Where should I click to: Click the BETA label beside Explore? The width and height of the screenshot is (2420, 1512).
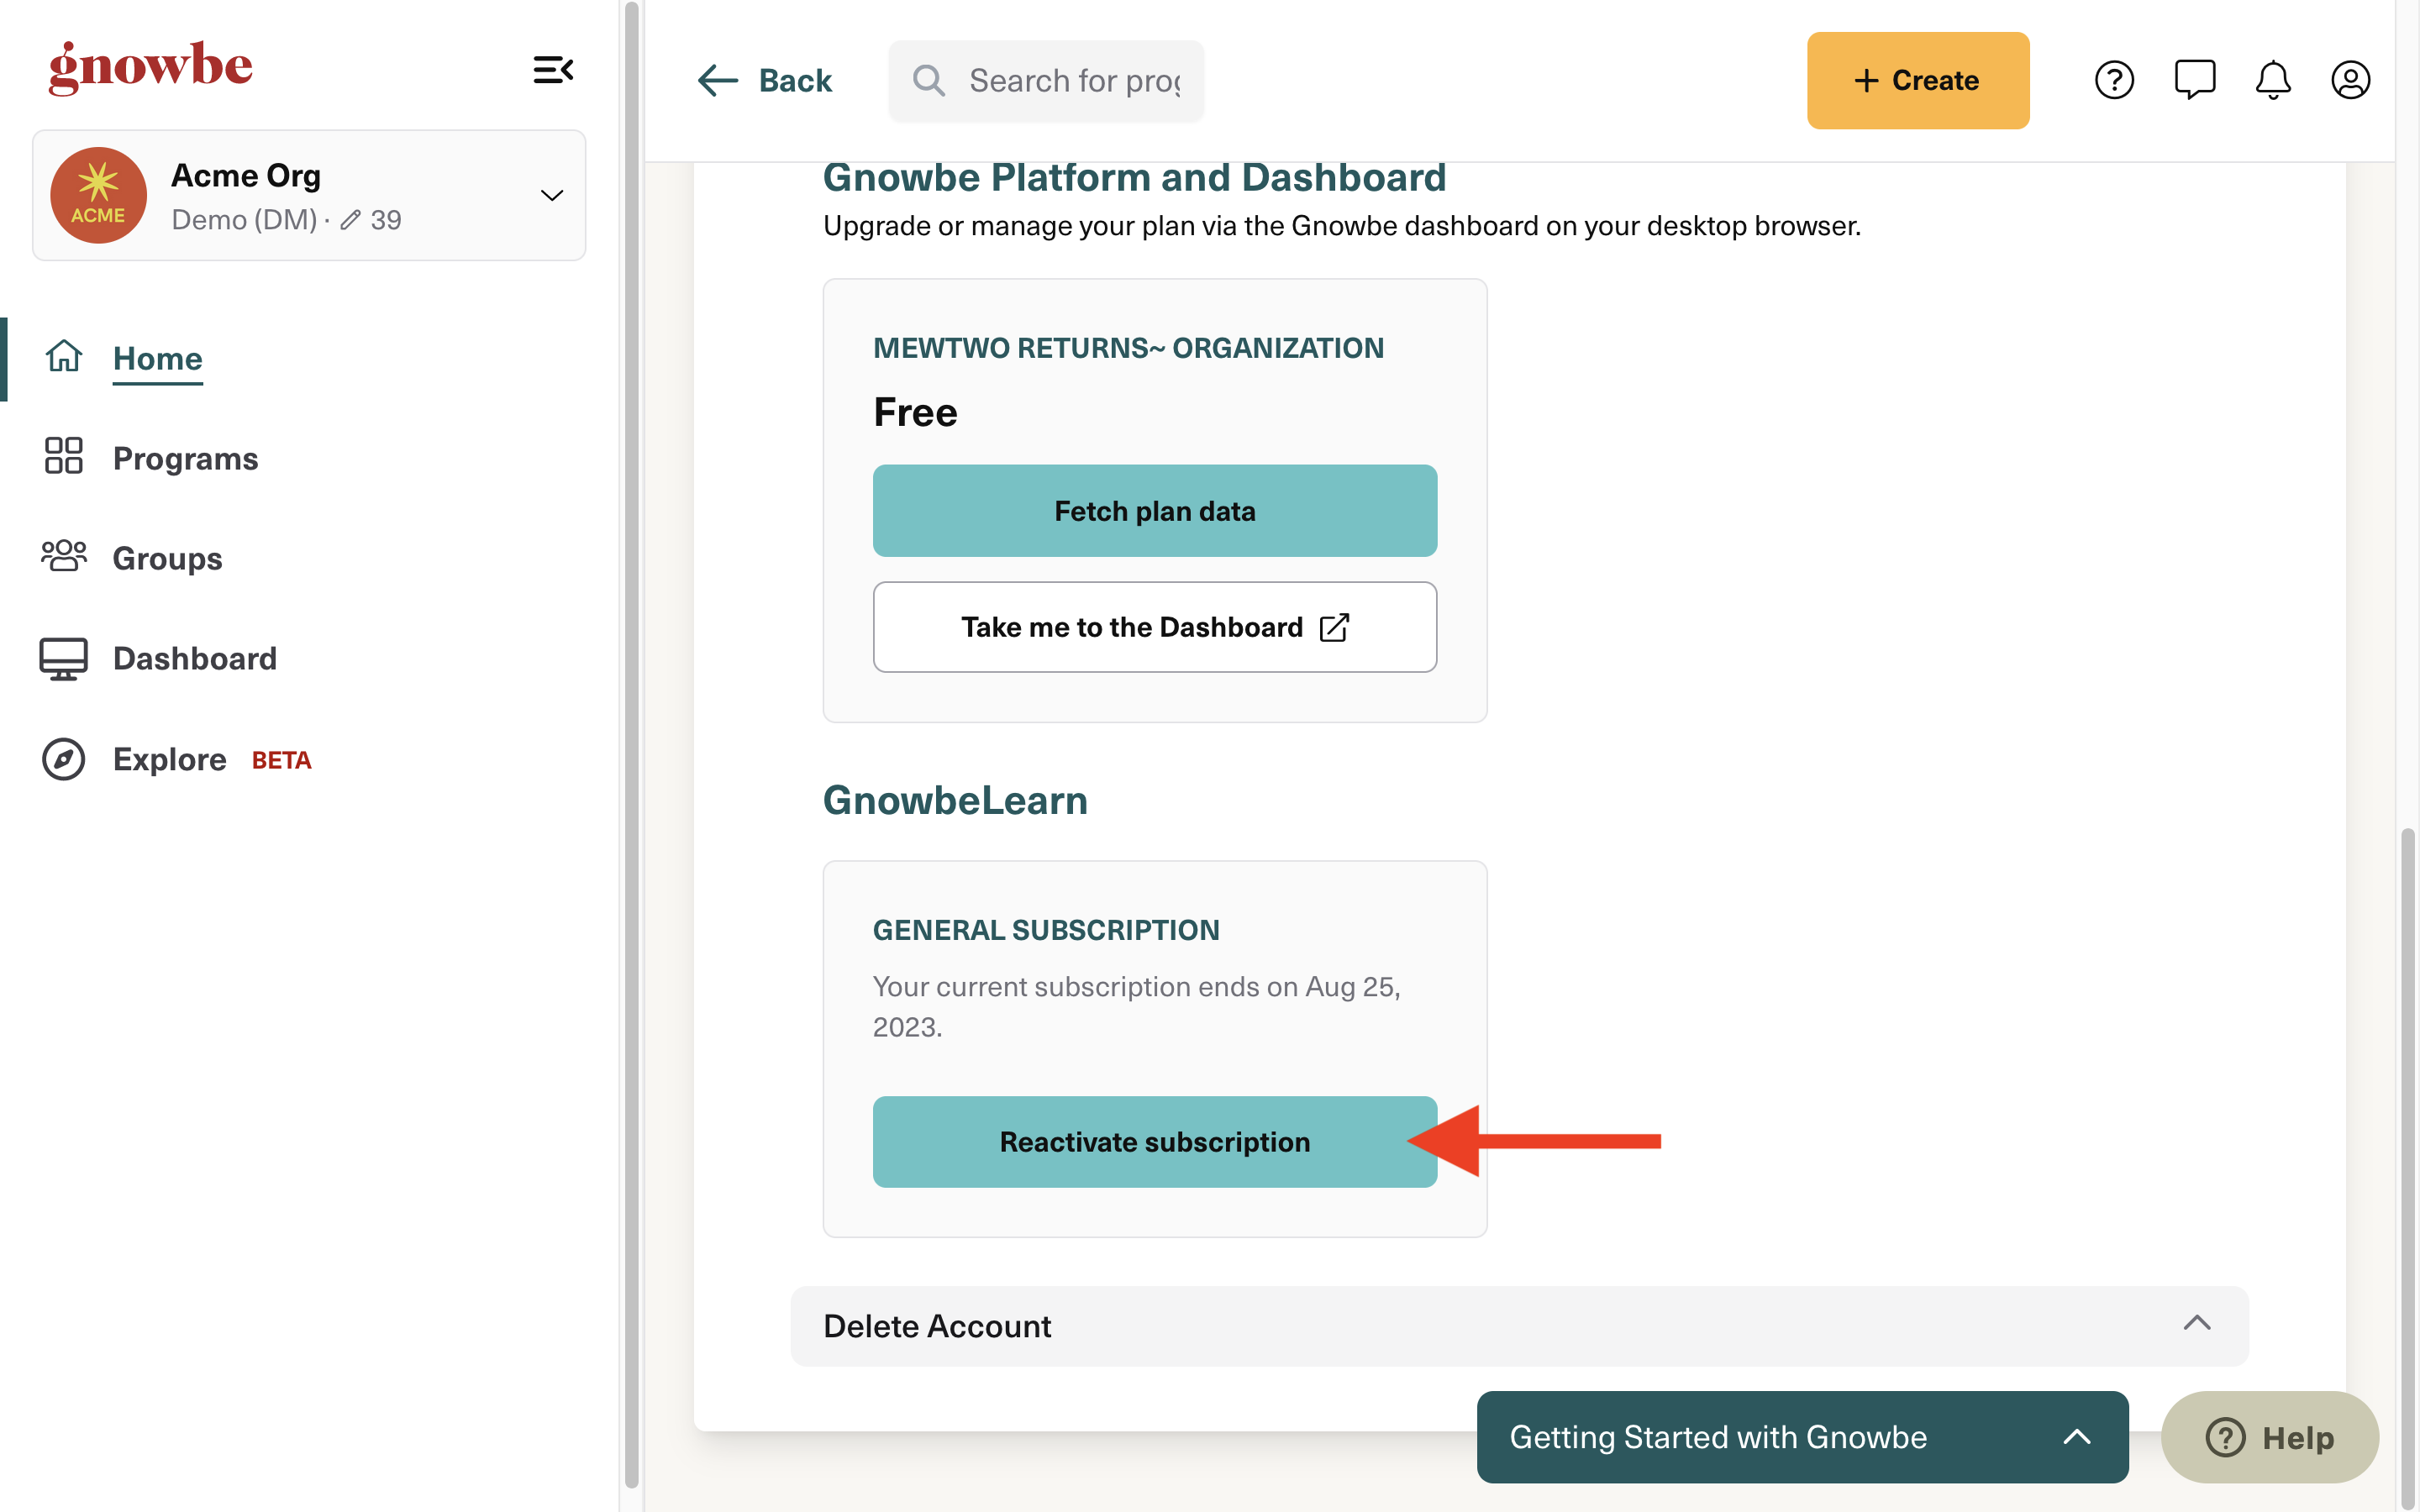pyautogui.click(x=282, y=761)
